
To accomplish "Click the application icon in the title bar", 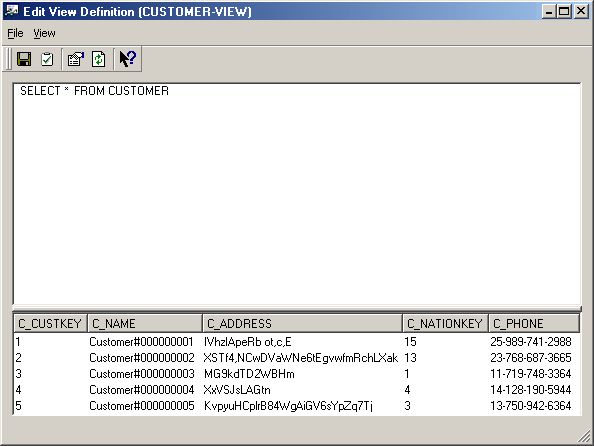I will point(11,11).
